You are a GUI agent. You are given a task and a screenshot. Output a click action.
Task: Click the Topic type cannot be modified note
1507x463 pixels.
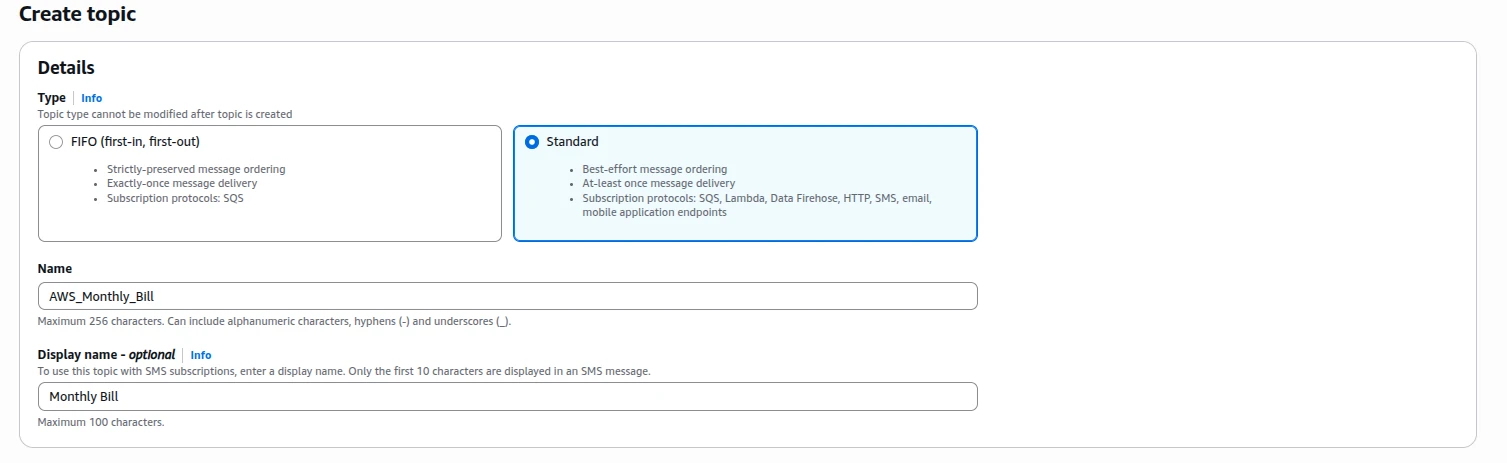pos(165,114)
